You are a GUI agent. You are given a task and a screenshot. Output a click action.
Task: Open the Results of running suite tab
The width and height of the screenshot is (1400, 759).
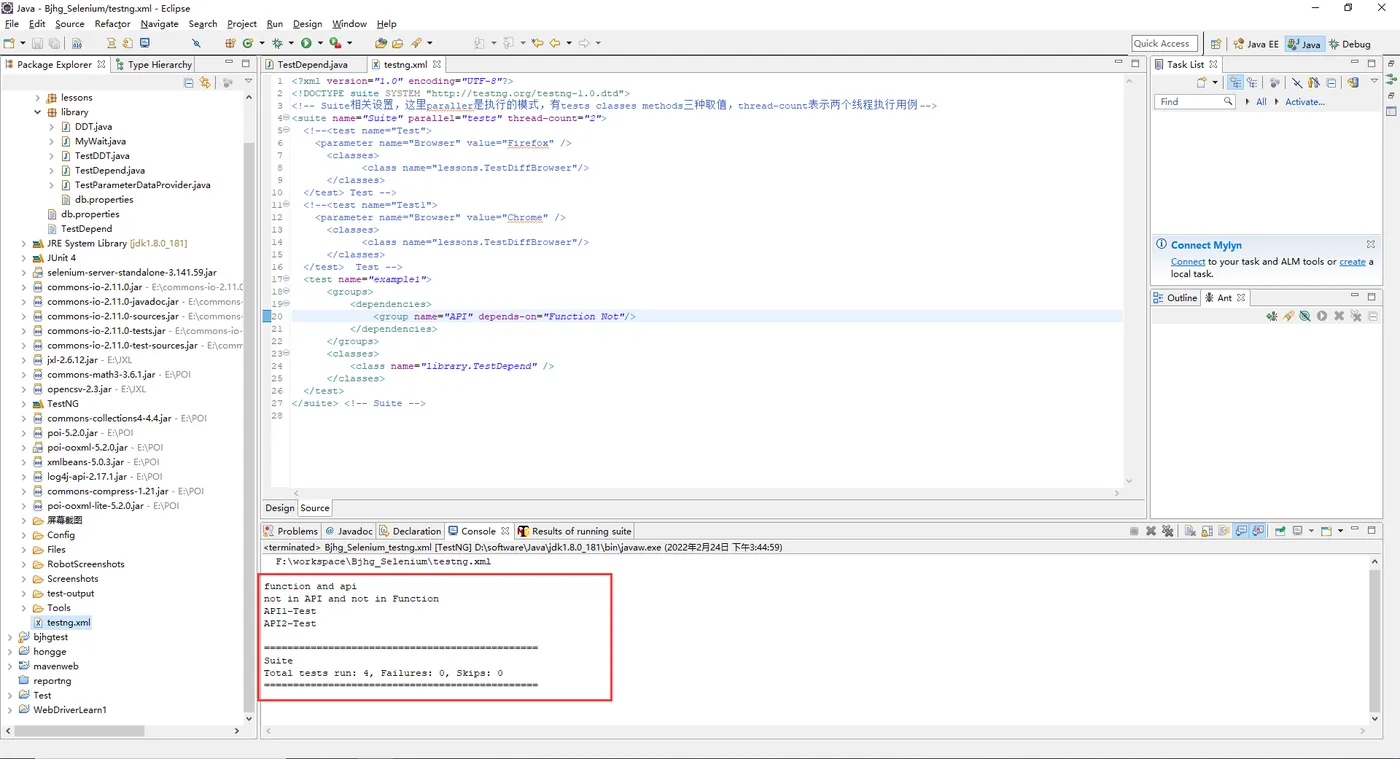[575, 531]
